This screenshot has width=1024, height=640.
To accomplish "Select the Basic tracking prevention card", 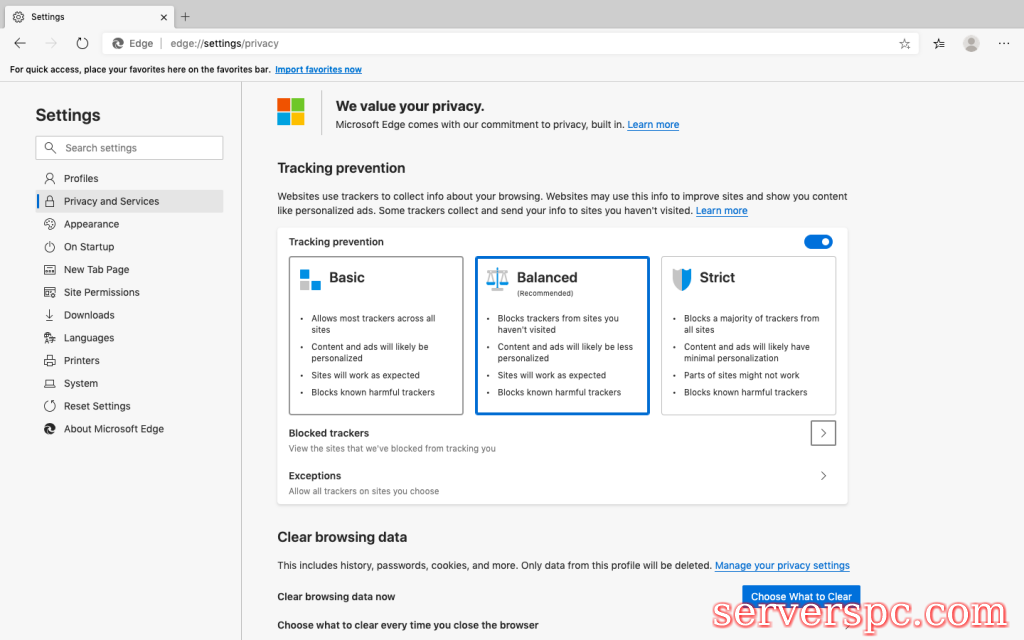I will click(376, 335).
